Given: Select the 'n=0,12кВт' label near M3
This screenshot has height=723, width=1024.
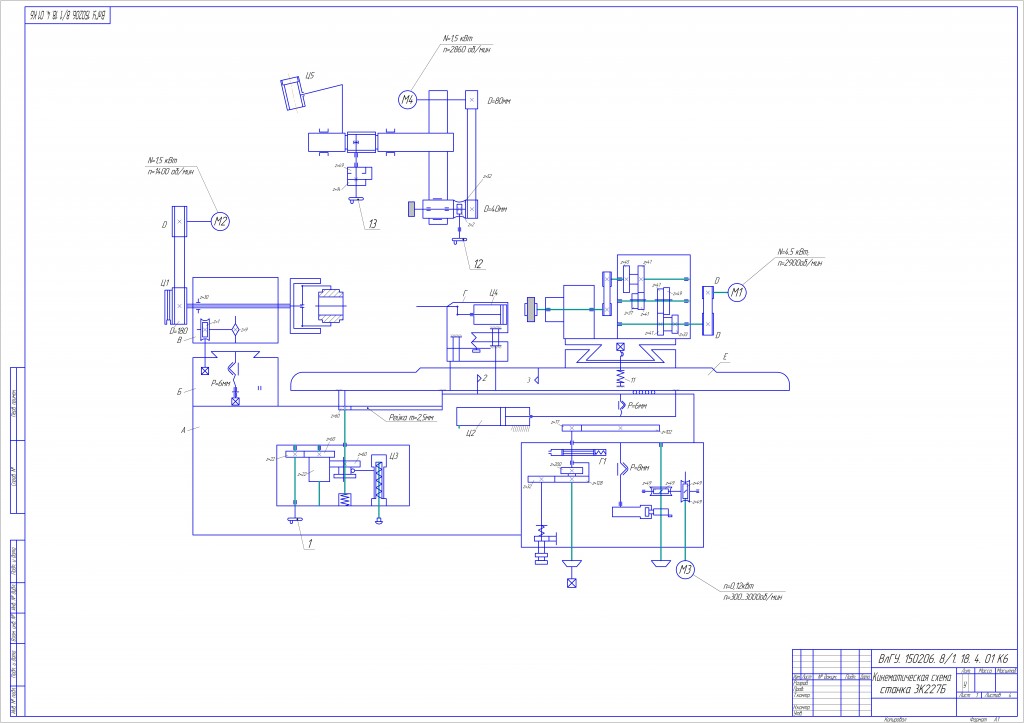Looking at the screenshot, I should pyautogui.click(x=738, y=586).
